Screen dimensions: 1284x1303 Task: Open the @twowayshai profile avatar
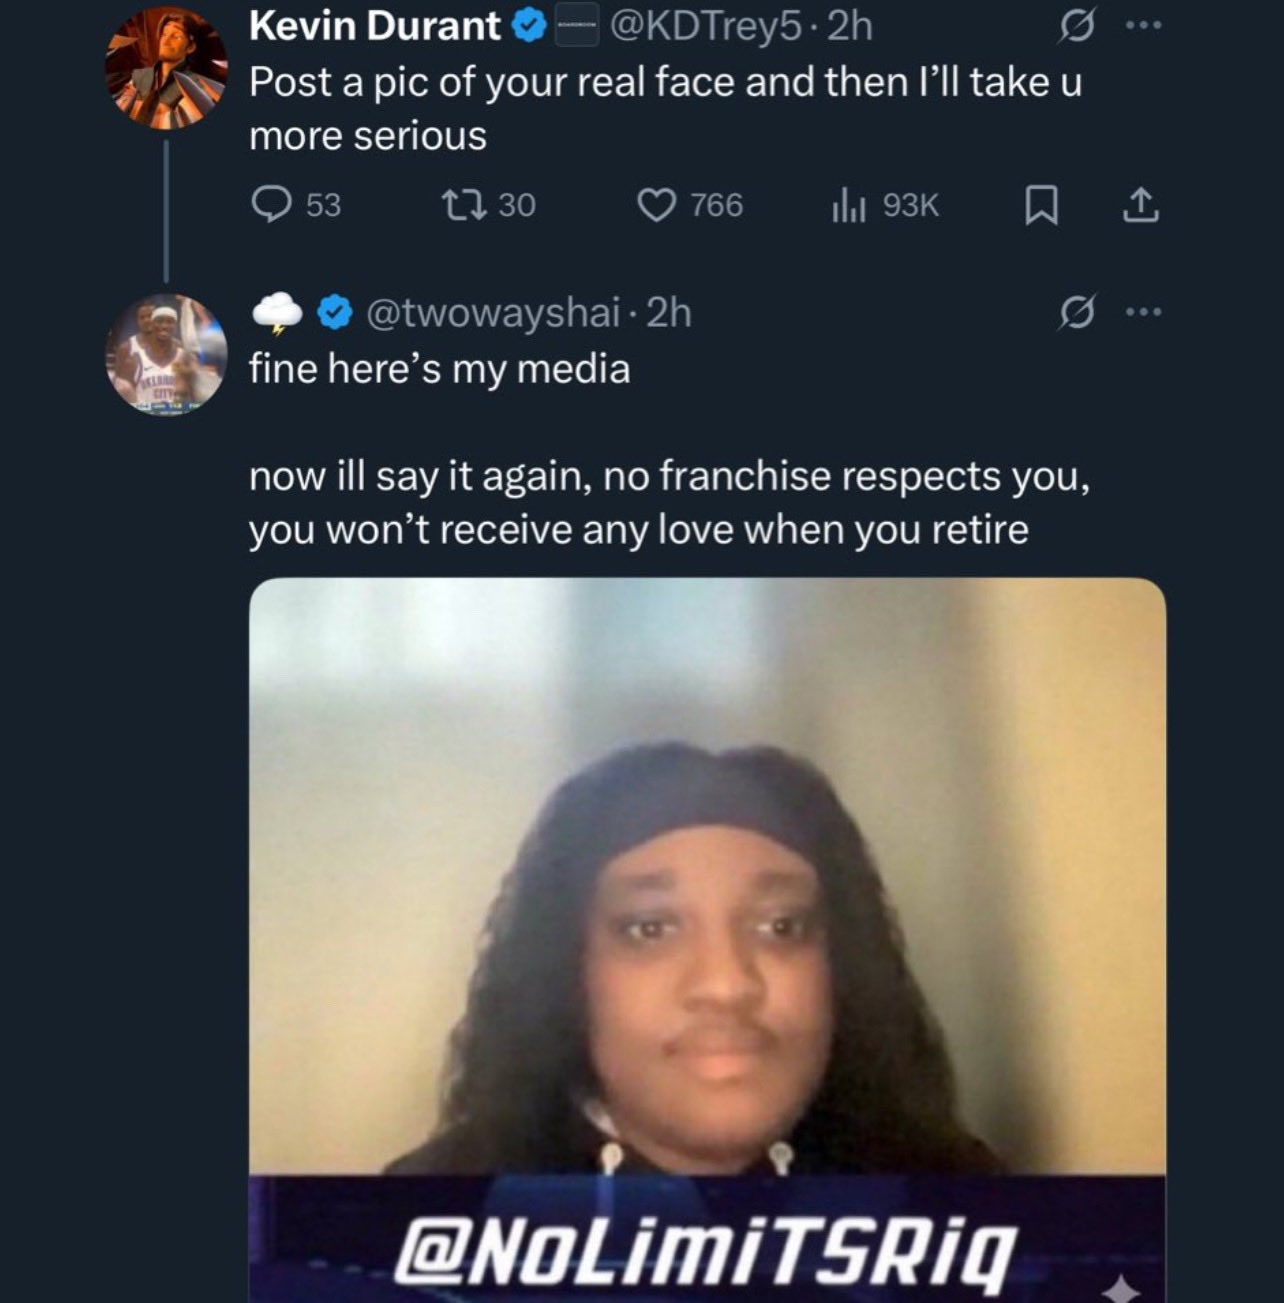point(166,354)
